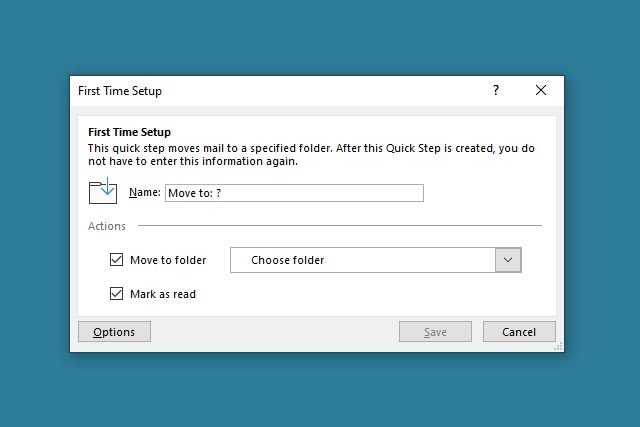Open the Options button
The height and width of the screenshot is (427, 640).
click(114, 331)
